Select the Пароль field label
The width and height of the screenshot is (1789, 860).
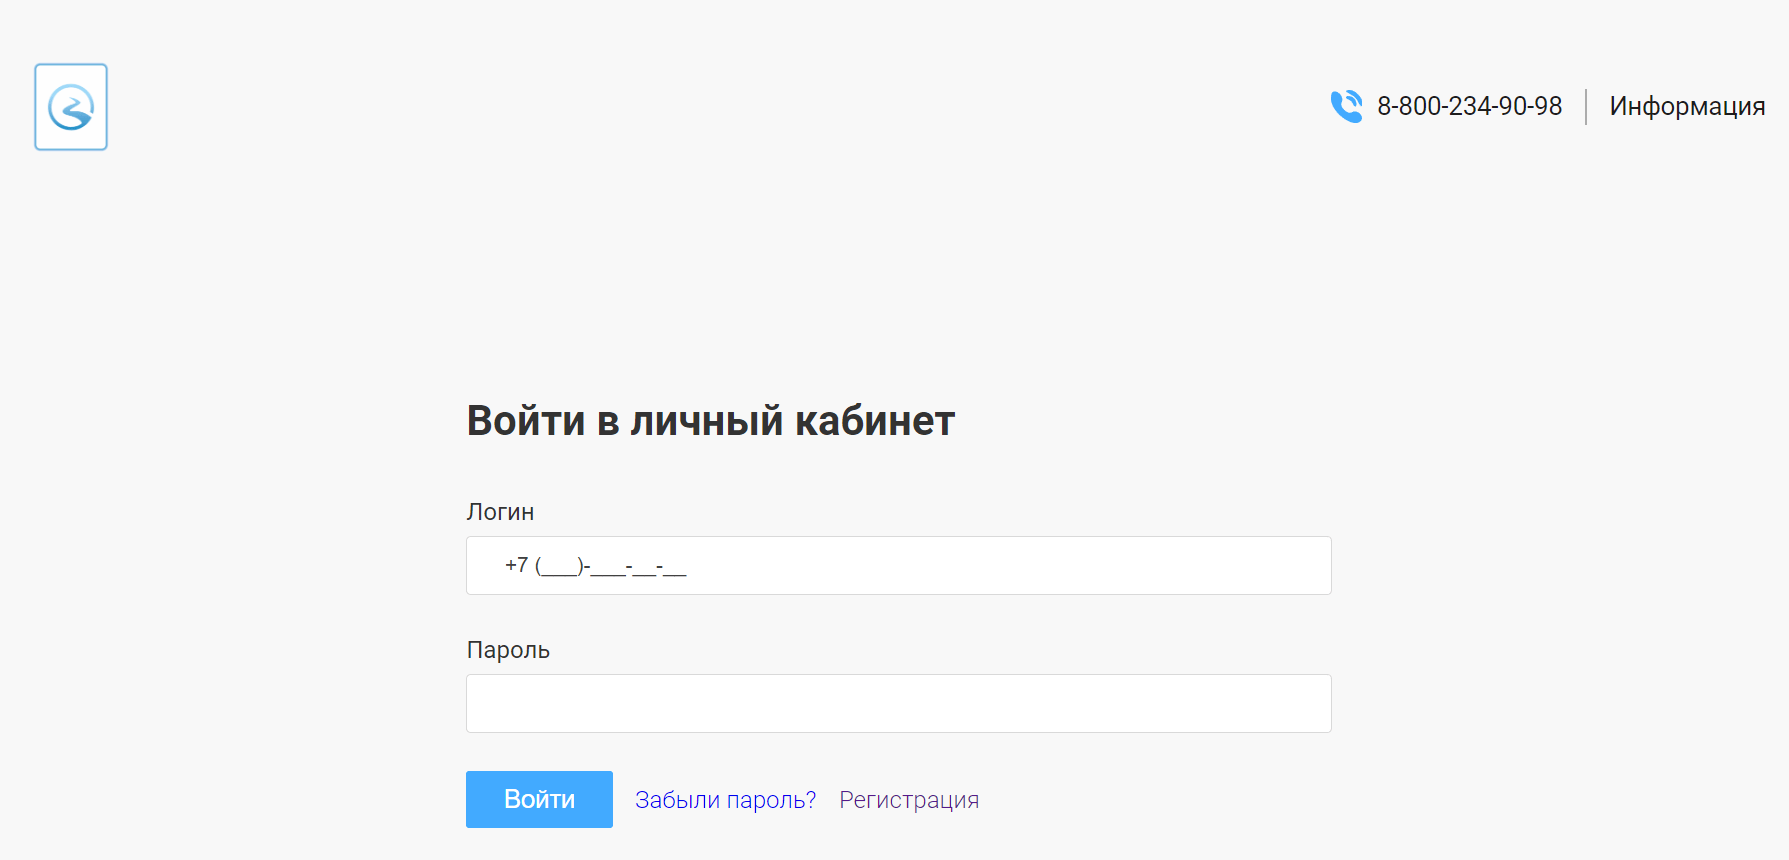(508, 650)
